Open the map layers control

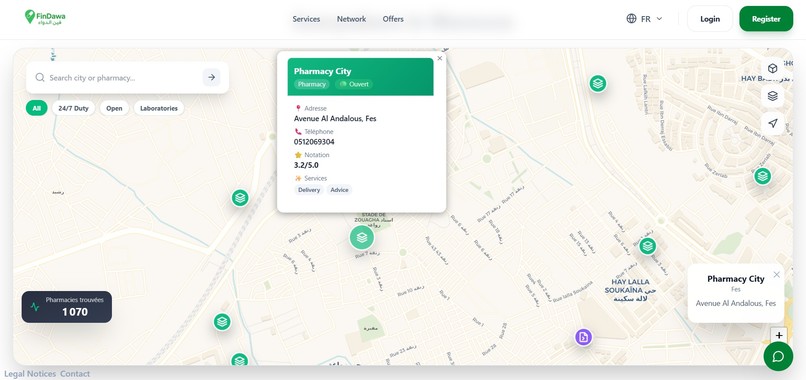coord(772,96)
